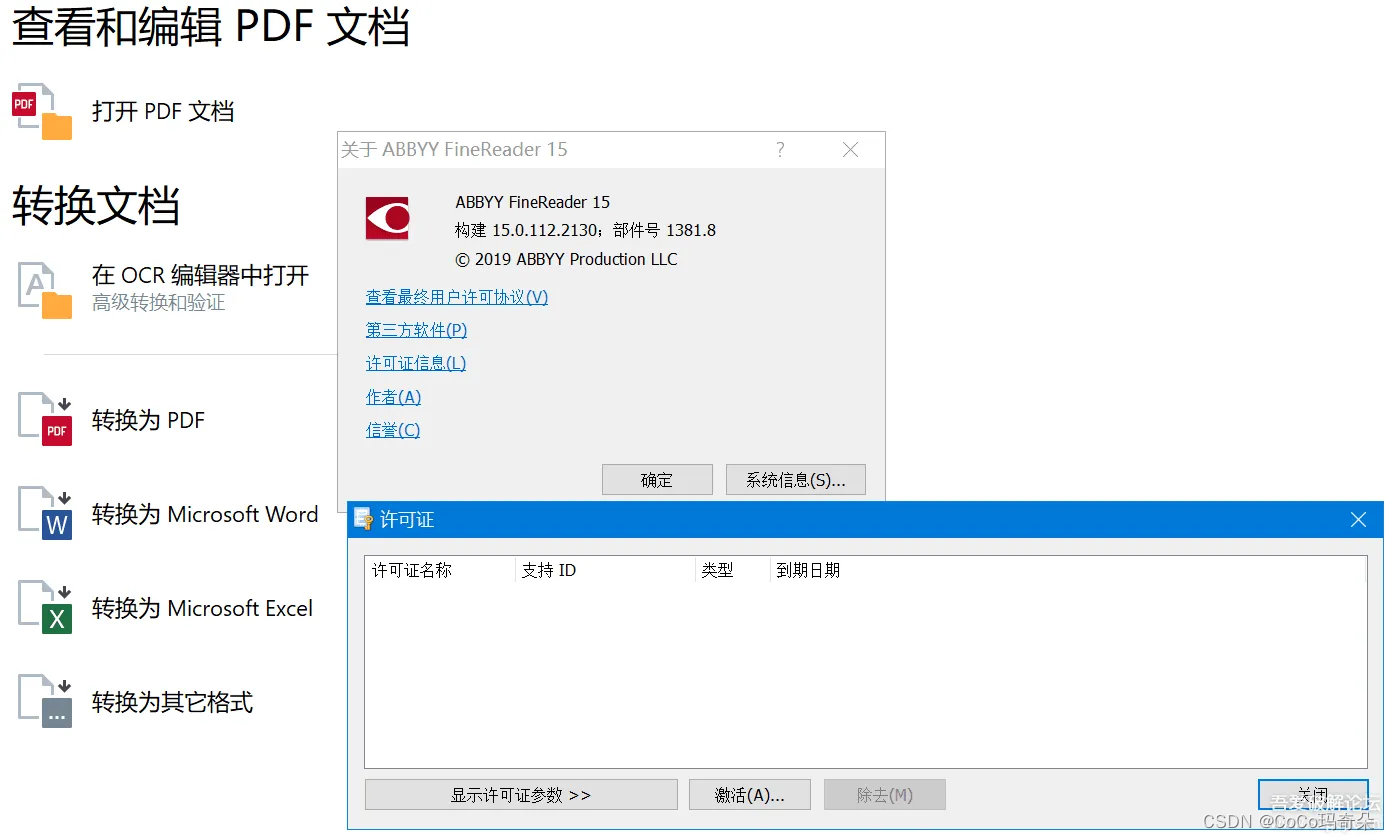
Task: Click the ABBYY FineReader logo in About dialog
Action: pos(387,218)
